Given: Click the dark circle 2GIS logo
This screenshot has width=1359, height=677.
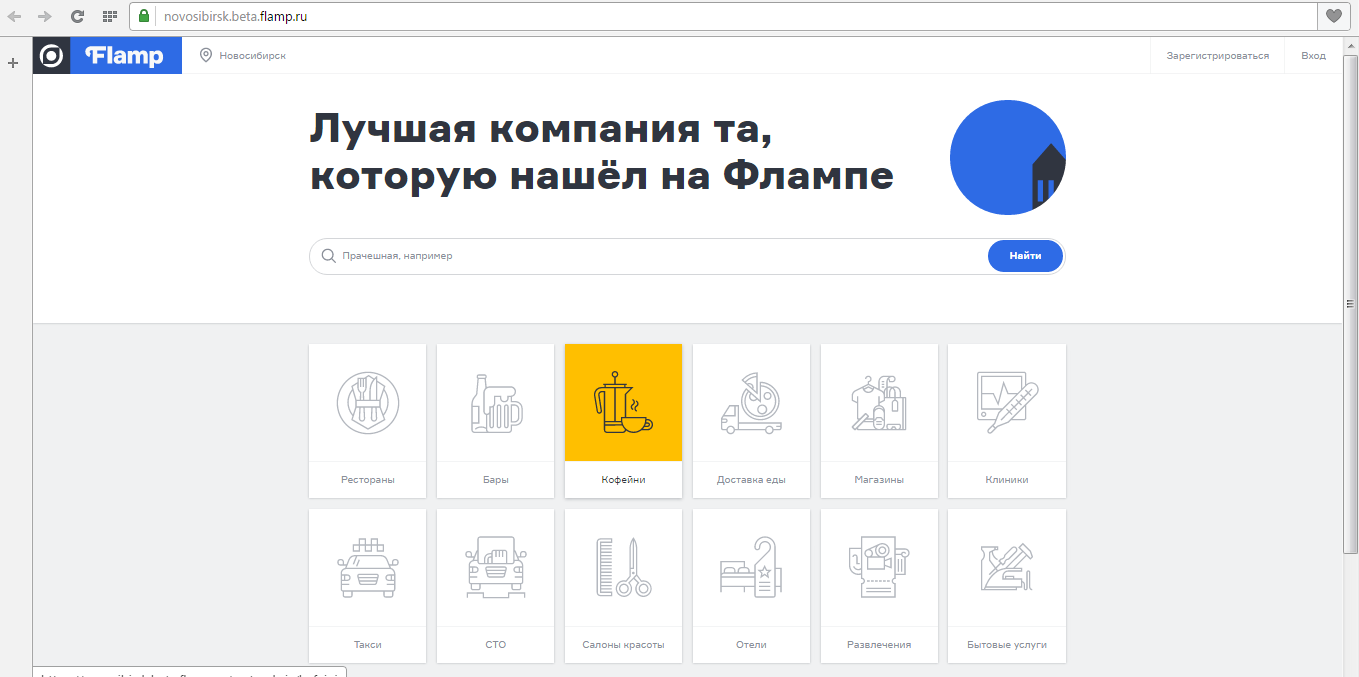Looking at the screenshot, I should tap(51, 56).
